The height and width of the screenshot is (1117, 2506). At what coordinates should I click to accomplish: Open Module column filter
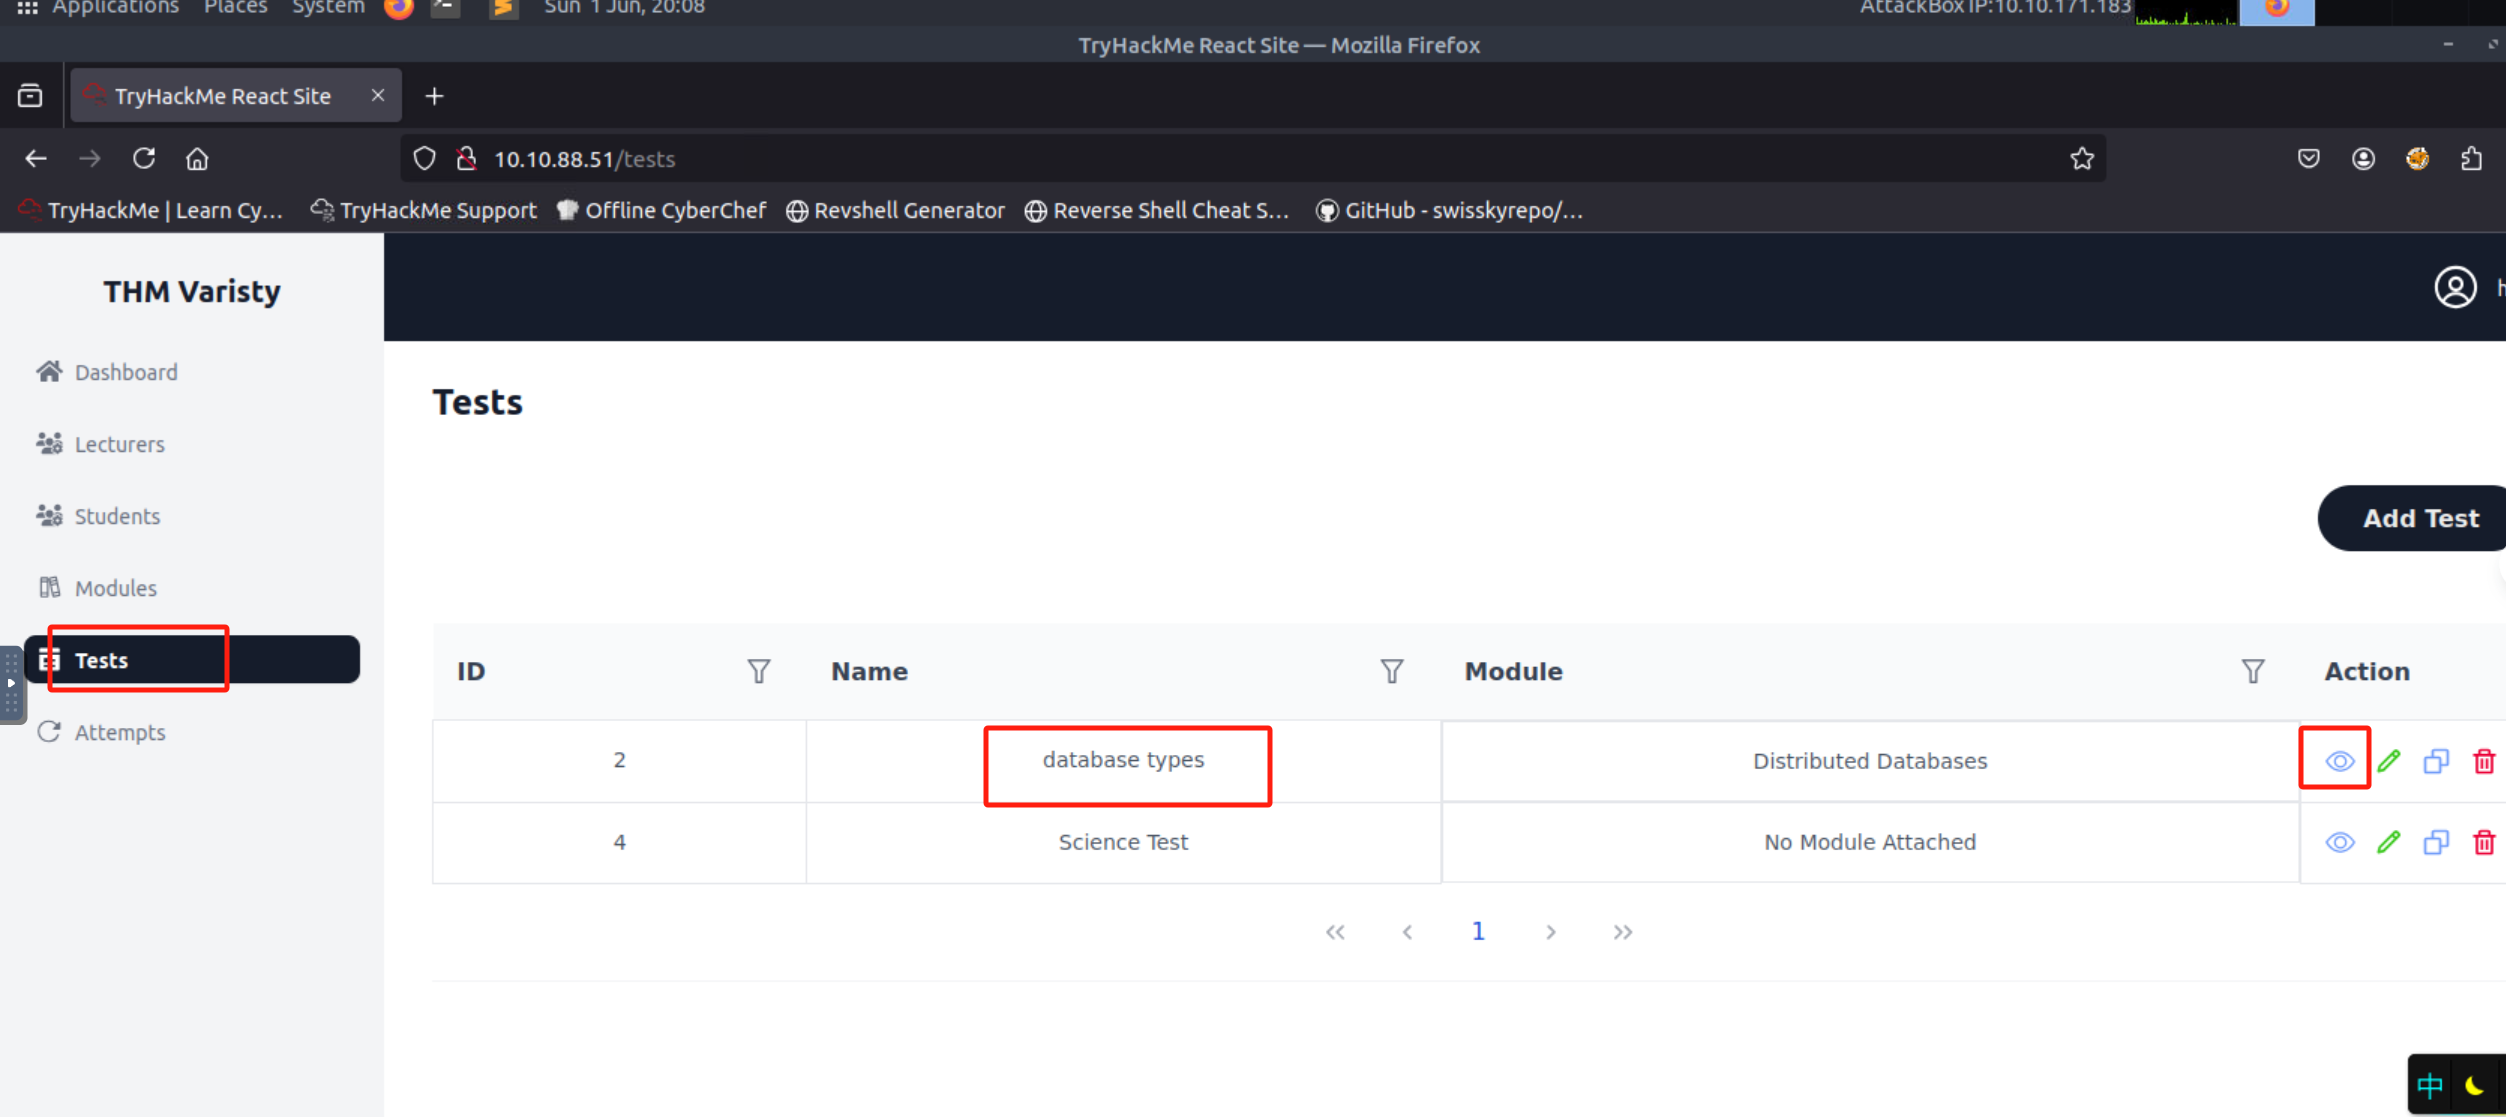pyautogui.click(x=2252, y=671)
